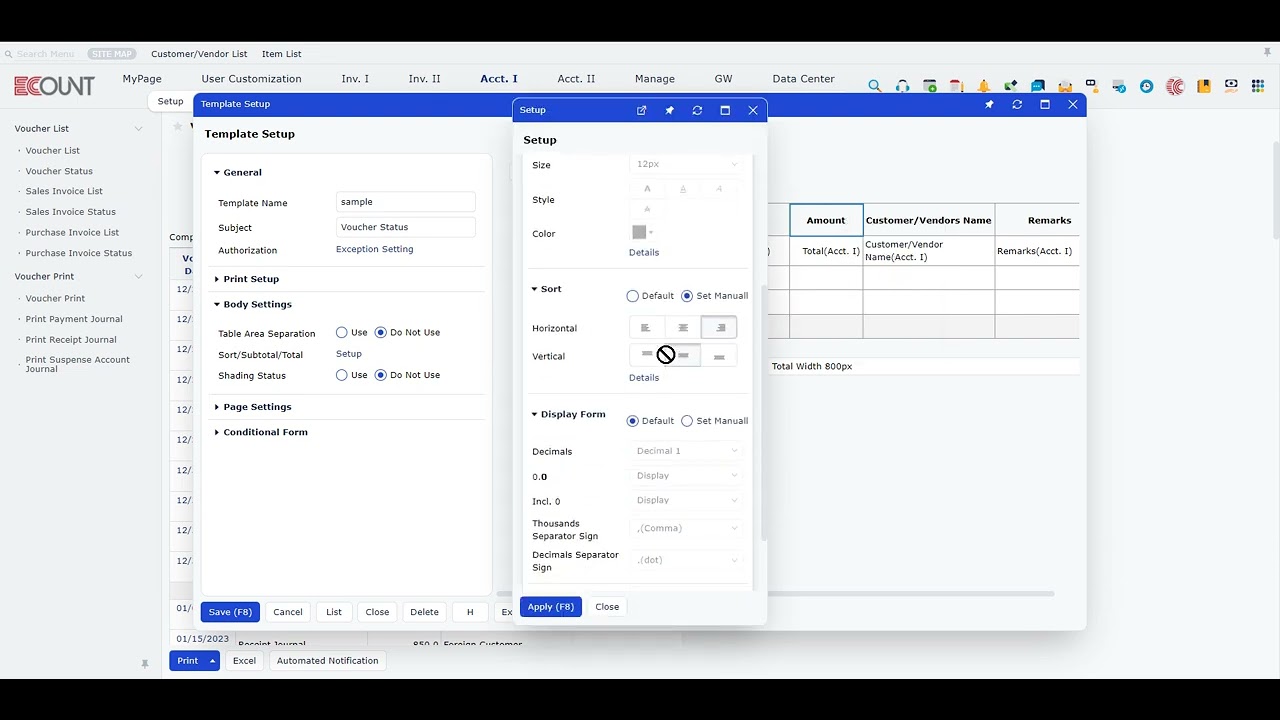This screenshot has height=720, width=1280.
Task: Switch to Customer/Vendor List tab
Action: [x=199, y=54]
